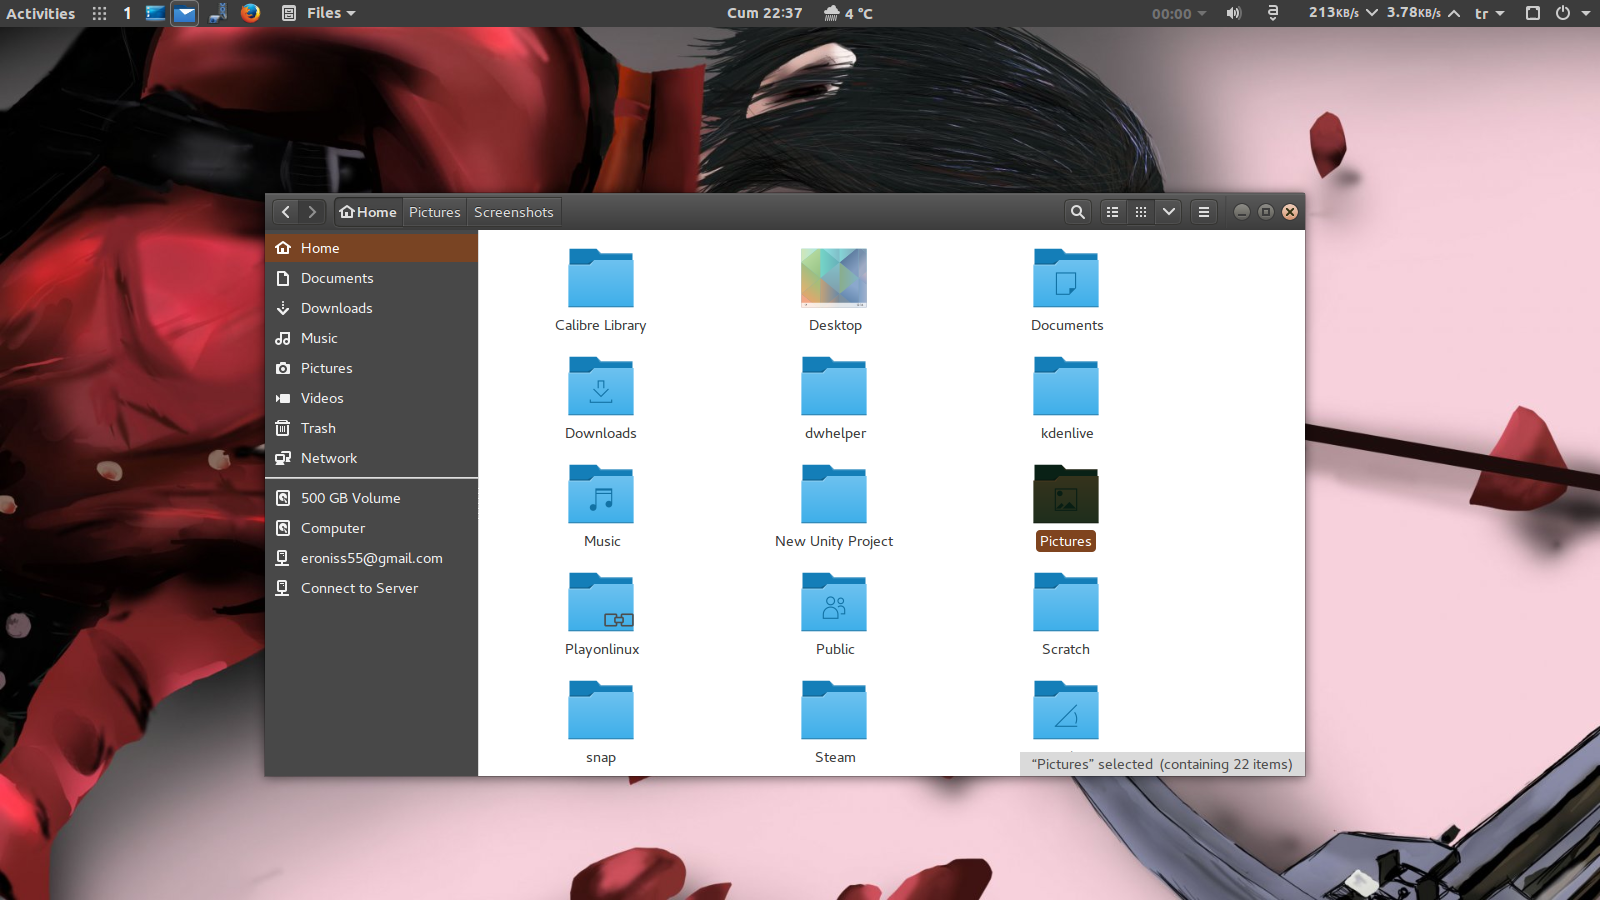
Task: Select the Scratch folder icon
Action: tap(1066, 602)
